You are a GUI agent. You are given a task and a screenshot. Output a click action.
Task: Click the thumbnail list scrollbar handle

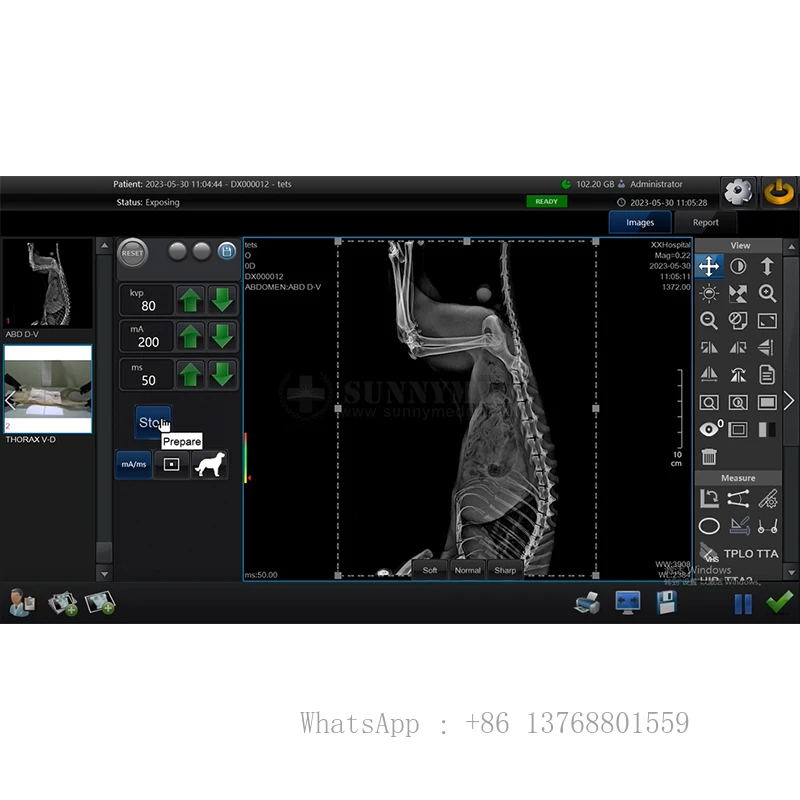104,552
